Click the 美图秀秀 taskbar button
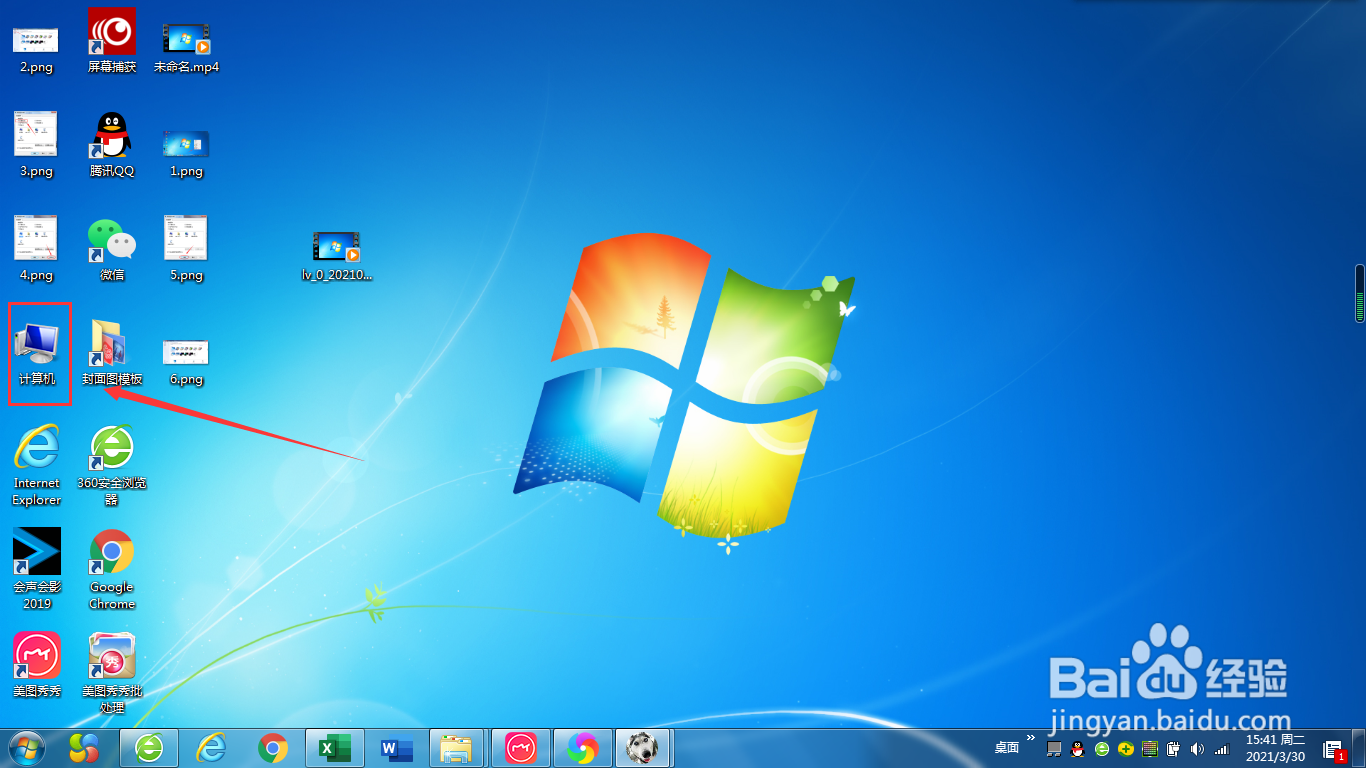The image size is (1366, 768). (521, 748)
